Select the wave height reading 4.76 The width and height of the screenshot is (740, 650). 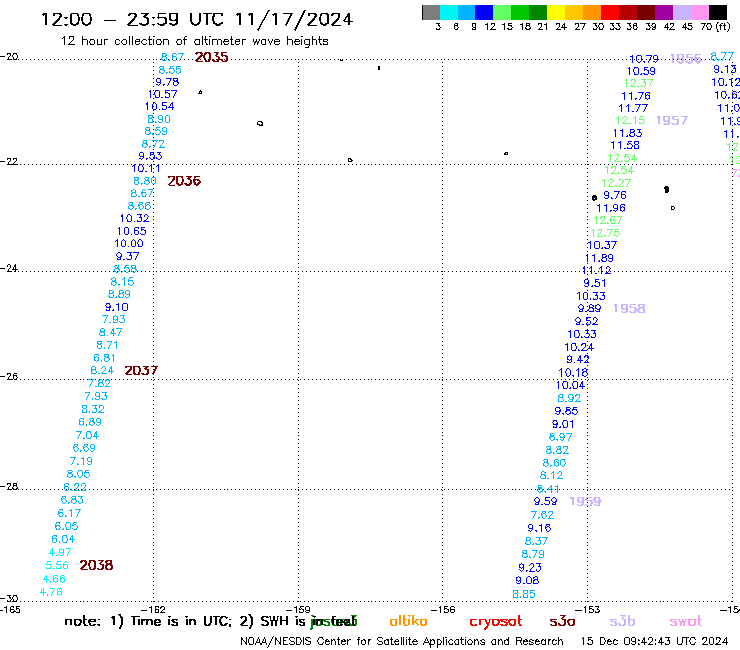click(51, 592)
